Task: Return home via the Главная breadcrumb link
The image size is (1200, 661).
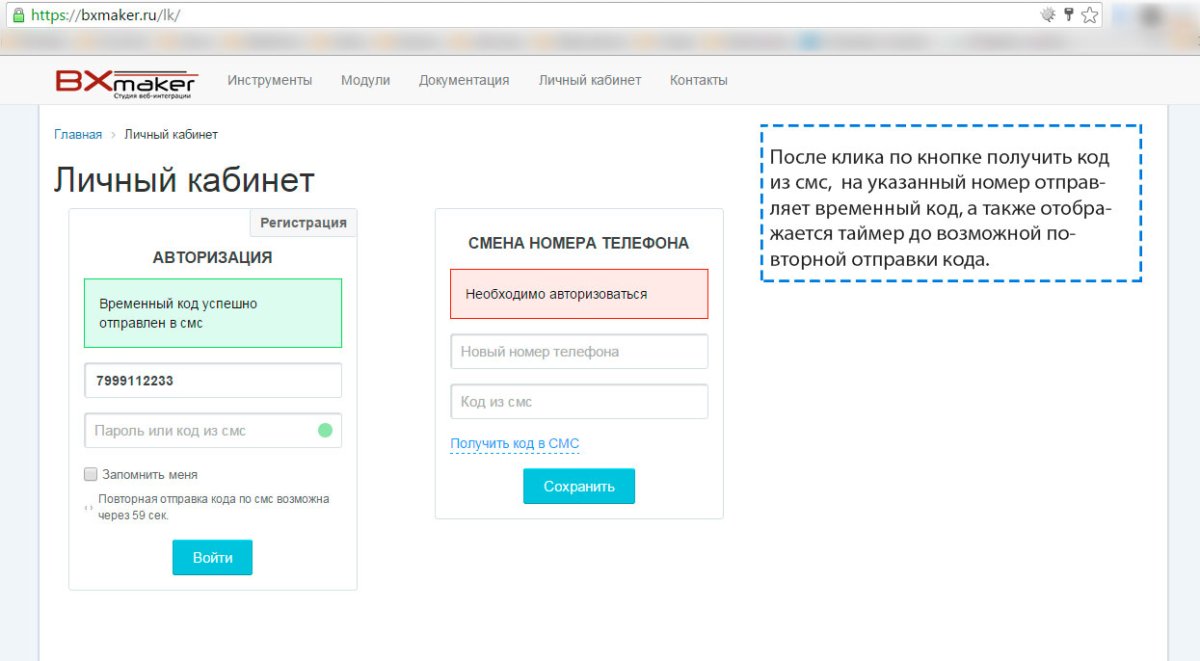Action: [x=78, y=133]
